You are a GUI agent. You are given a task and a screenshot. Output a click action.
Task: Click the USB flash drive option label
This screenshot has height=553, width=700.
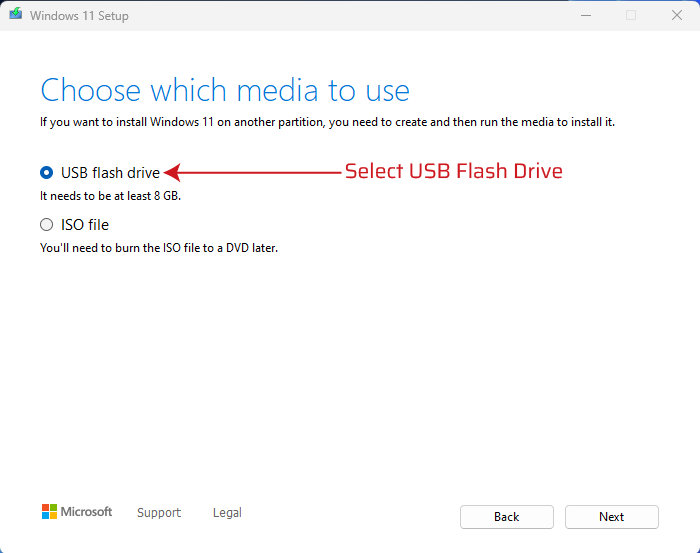[110, 173]
